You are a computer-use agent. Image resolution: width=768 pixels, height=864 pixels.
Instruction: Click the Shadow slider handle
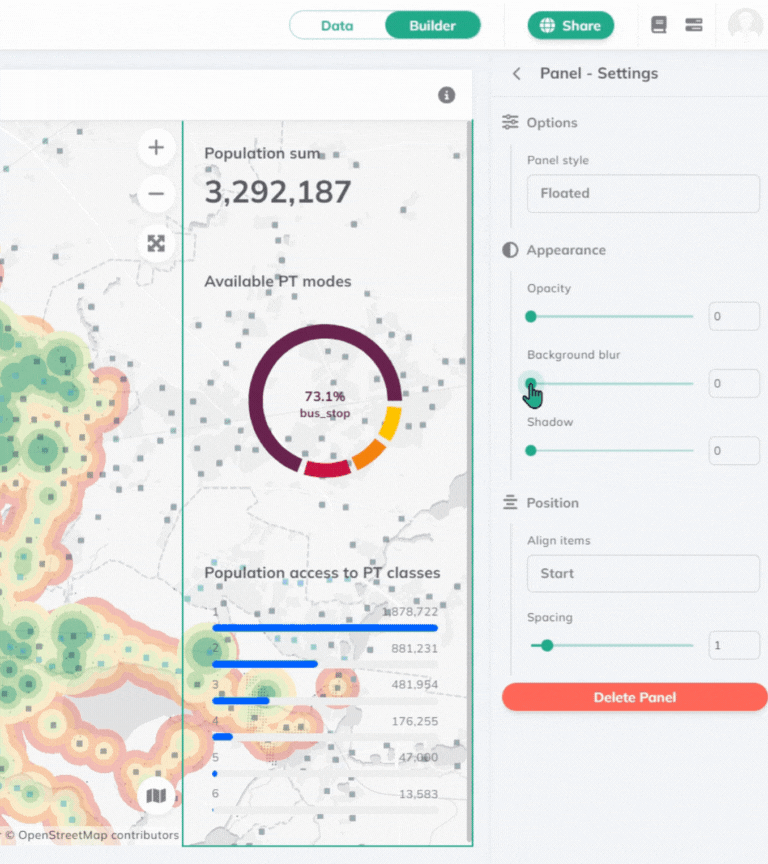pyautogui.click(x=531, y=450)
